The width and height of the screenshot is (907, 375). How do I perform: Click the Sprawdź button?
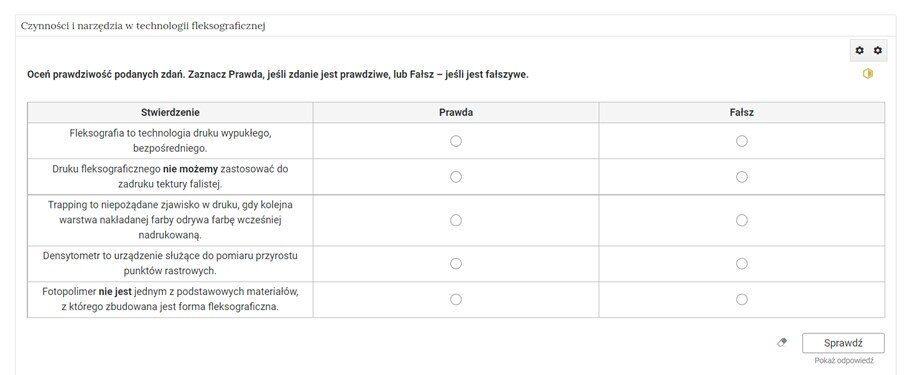pos(843,343)
